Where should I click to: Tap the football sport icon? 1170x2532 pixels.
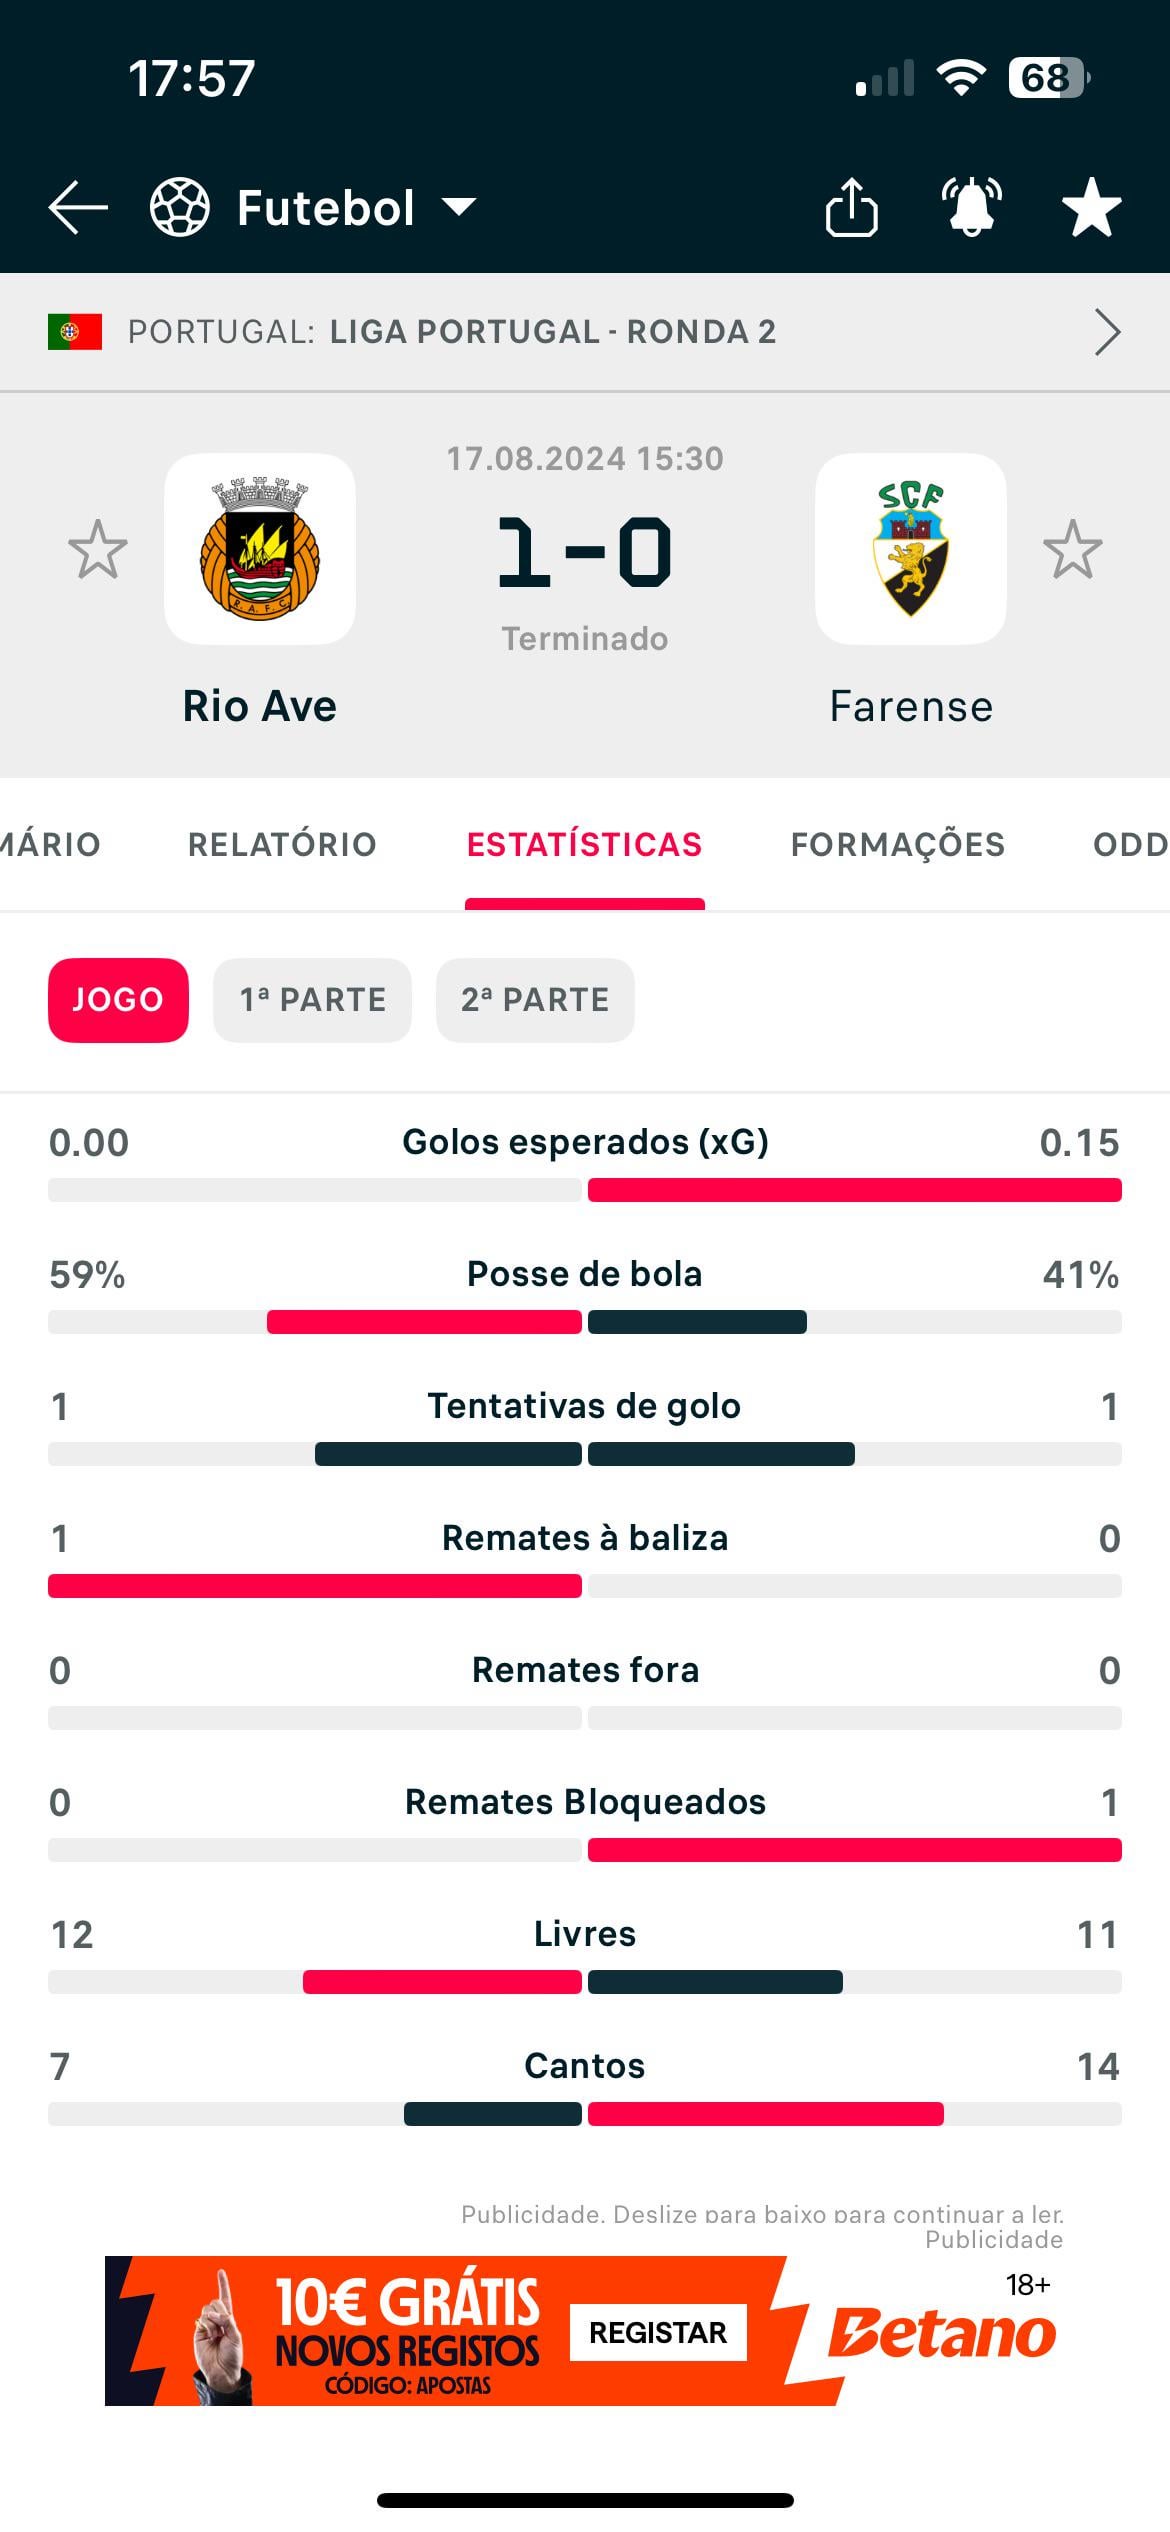pos(180,208)
